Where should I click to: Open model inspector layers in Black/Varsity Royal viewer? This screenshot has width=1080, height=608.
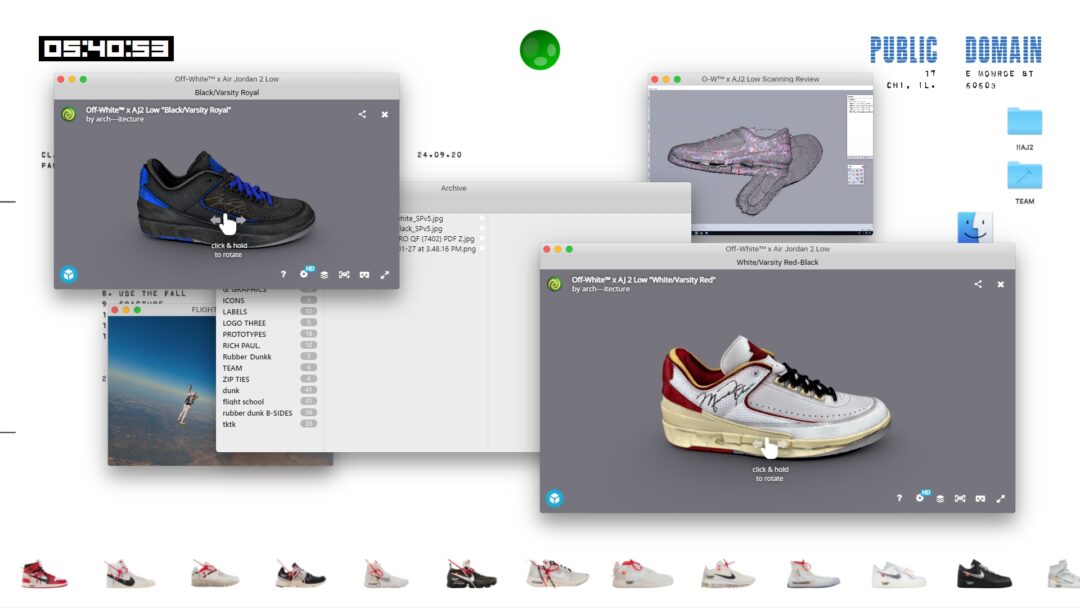coord(324,275)
